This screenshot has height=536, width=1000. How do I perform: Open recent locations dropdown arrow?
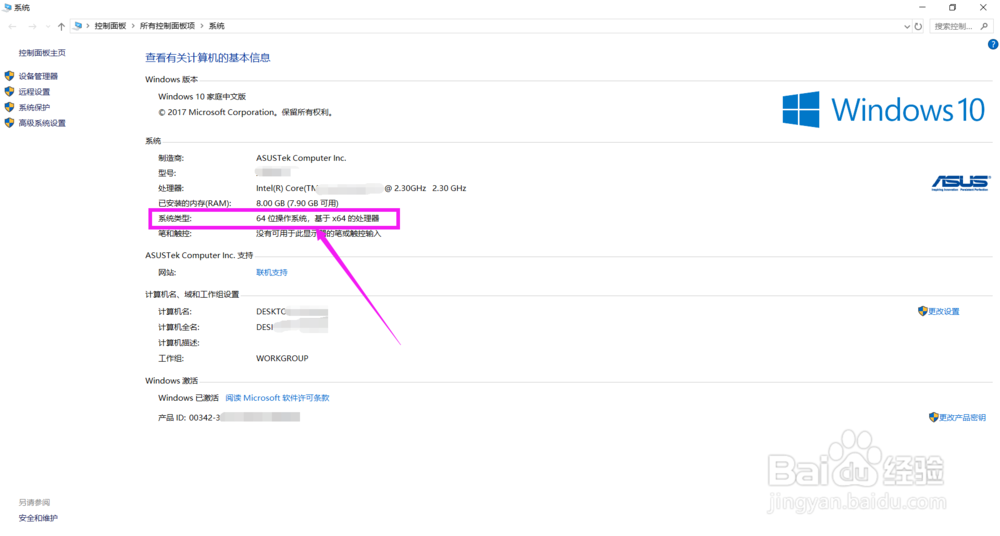coord(48,26)
